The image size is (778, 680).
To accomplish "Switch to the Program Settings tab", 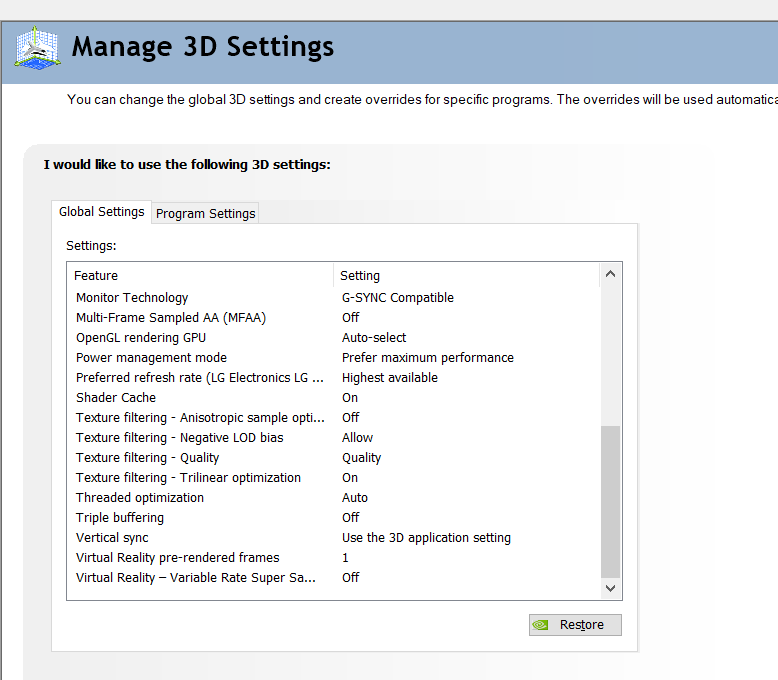I will coord(206,213).
